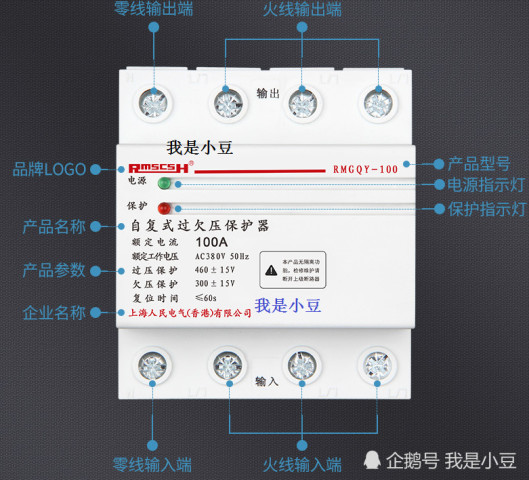Click the neutral-line output terminal screw

[x=154, y=103]
